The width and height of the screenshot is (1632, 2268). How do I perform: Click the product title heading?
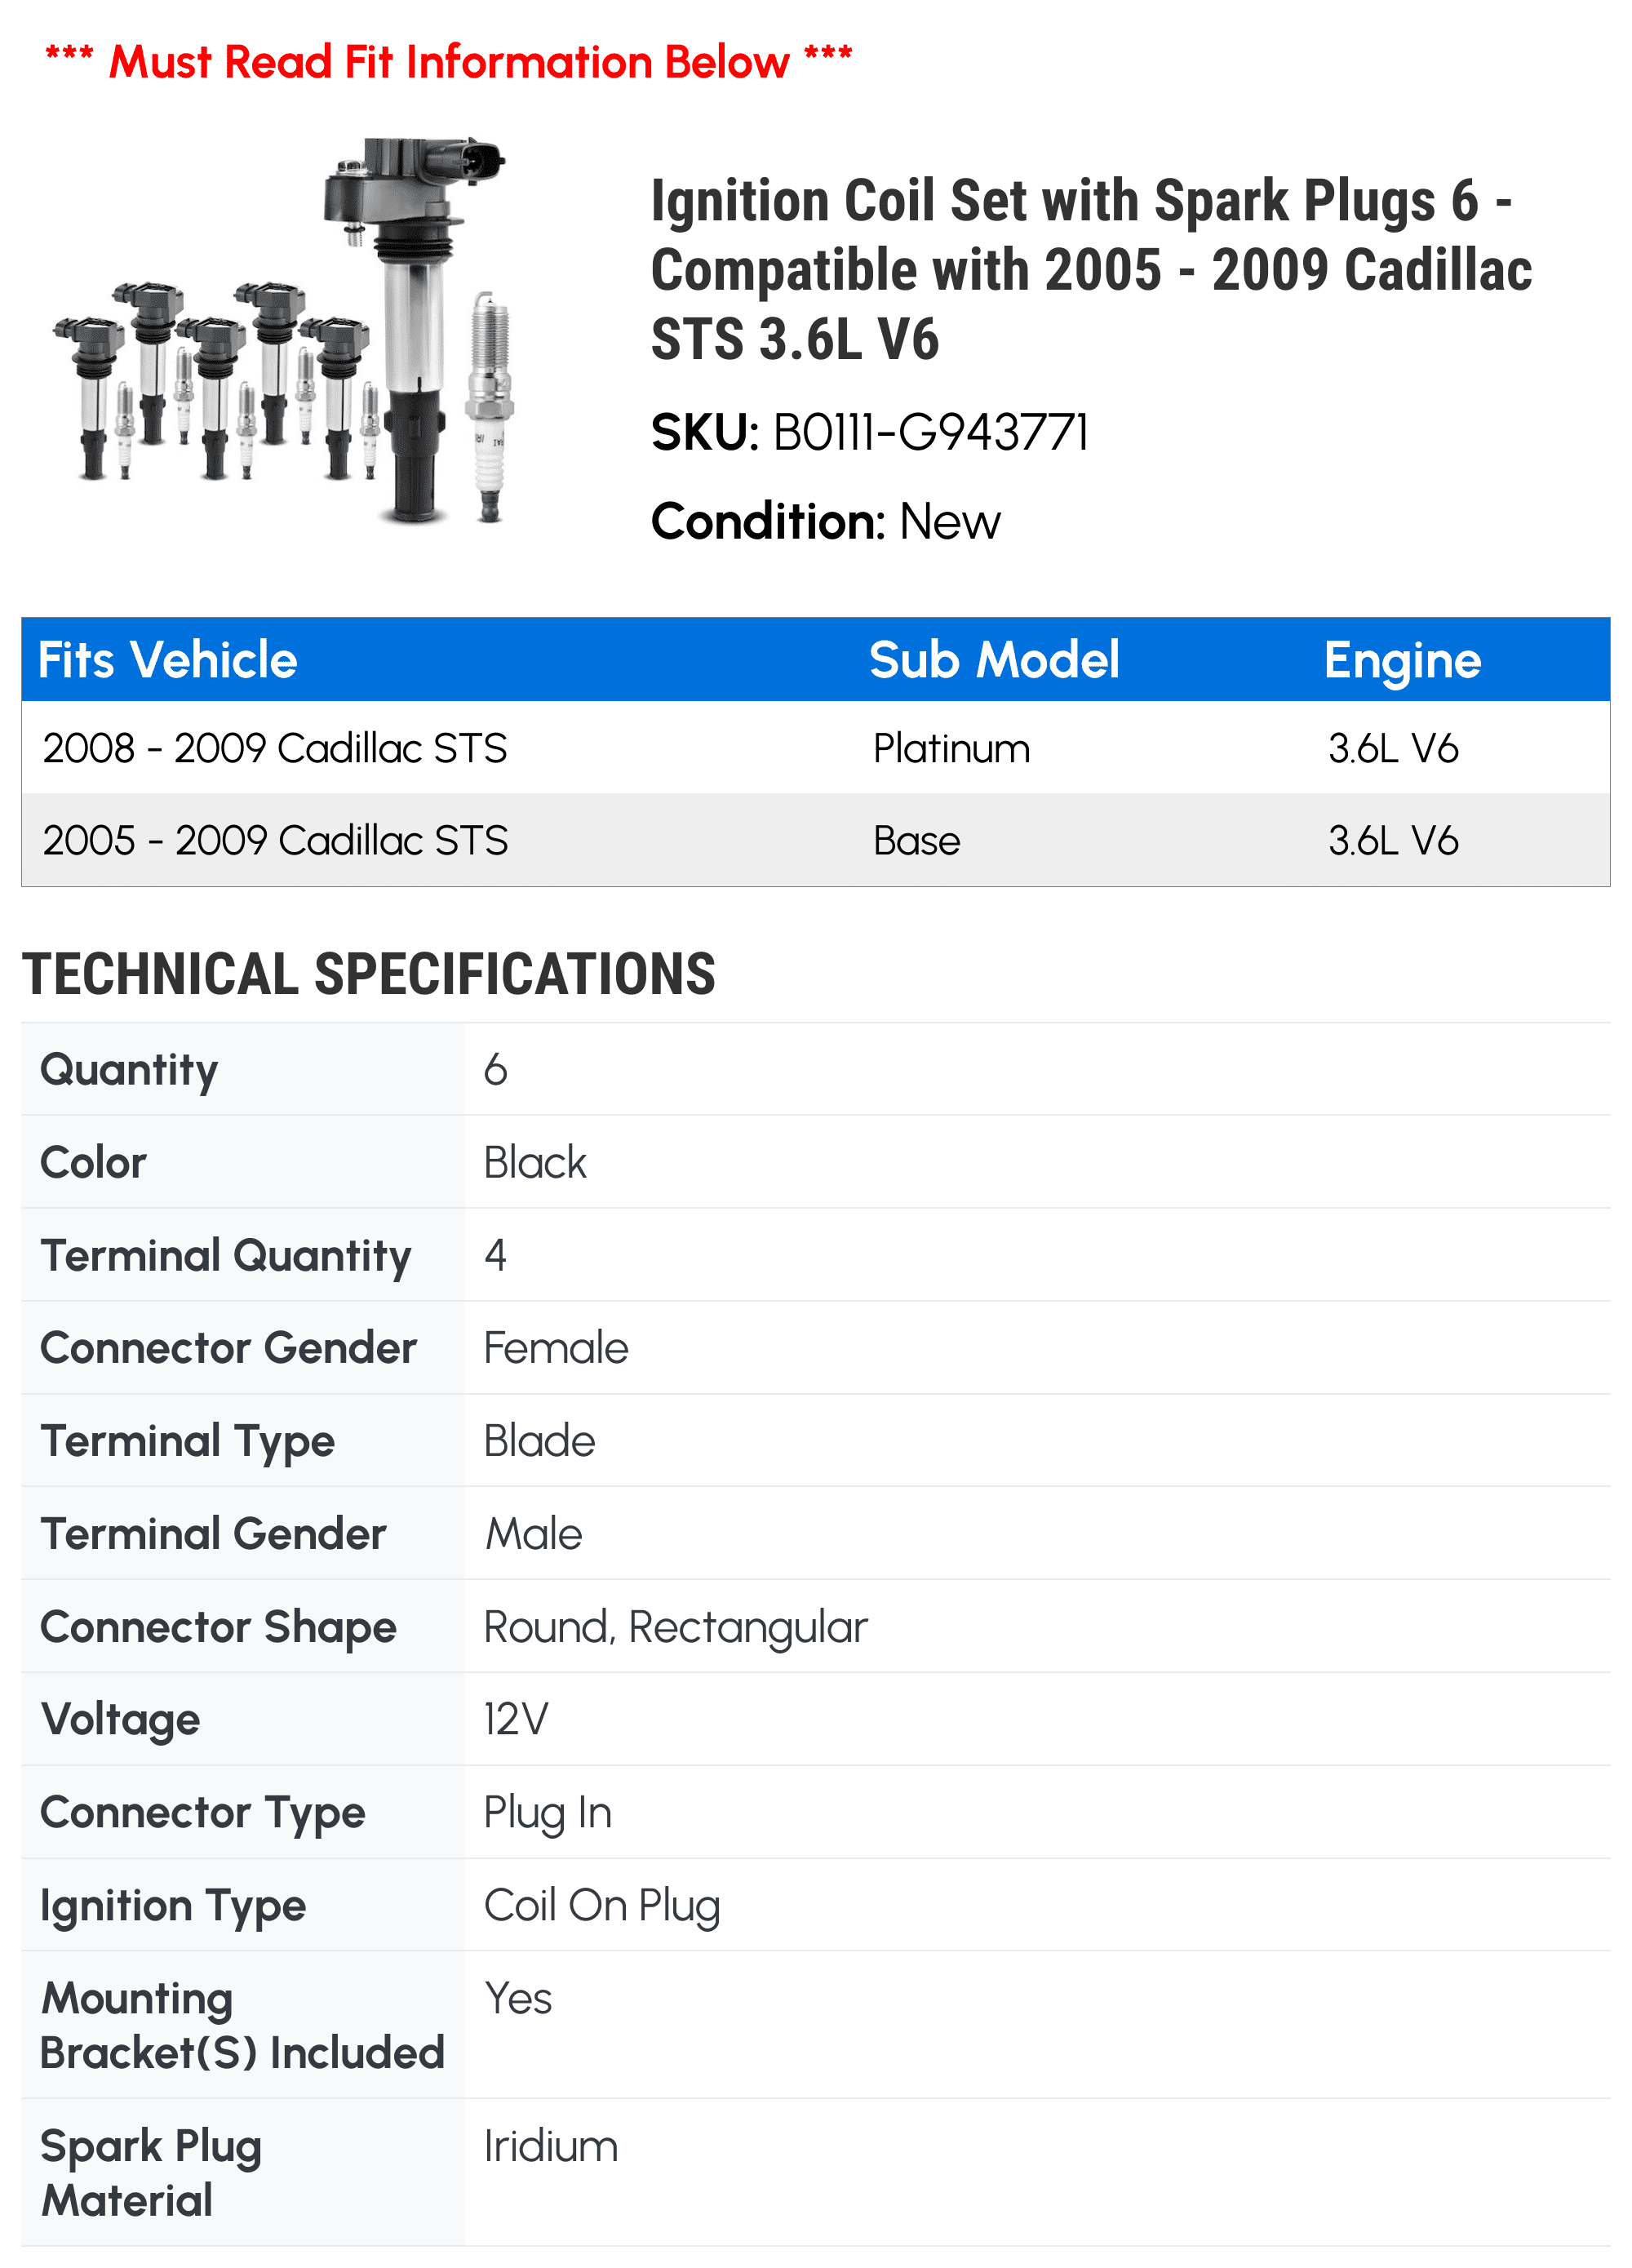point(1090,269)
